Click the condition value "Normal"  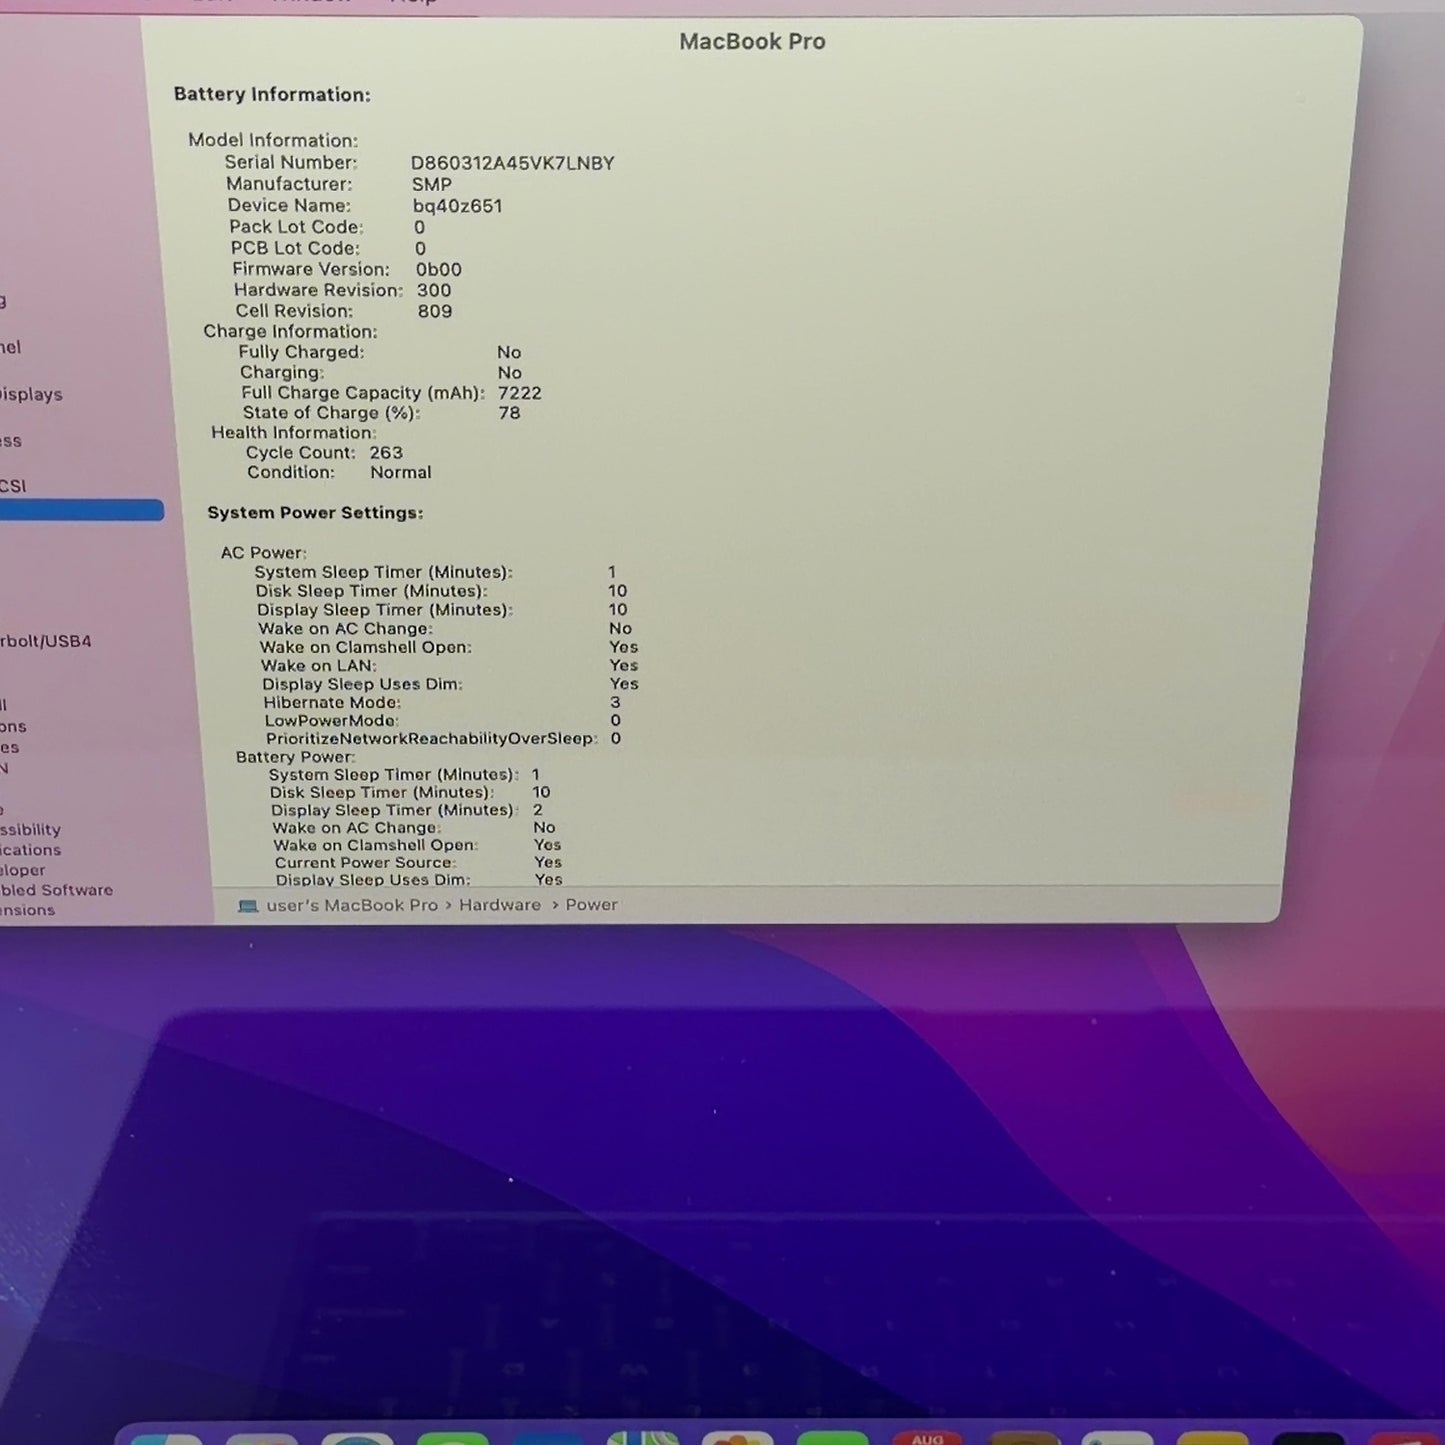401,473
